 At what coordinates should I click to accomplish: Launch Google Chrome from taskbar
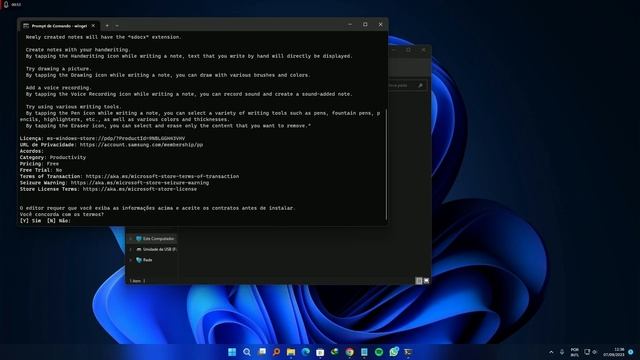(x=349, y=352)
